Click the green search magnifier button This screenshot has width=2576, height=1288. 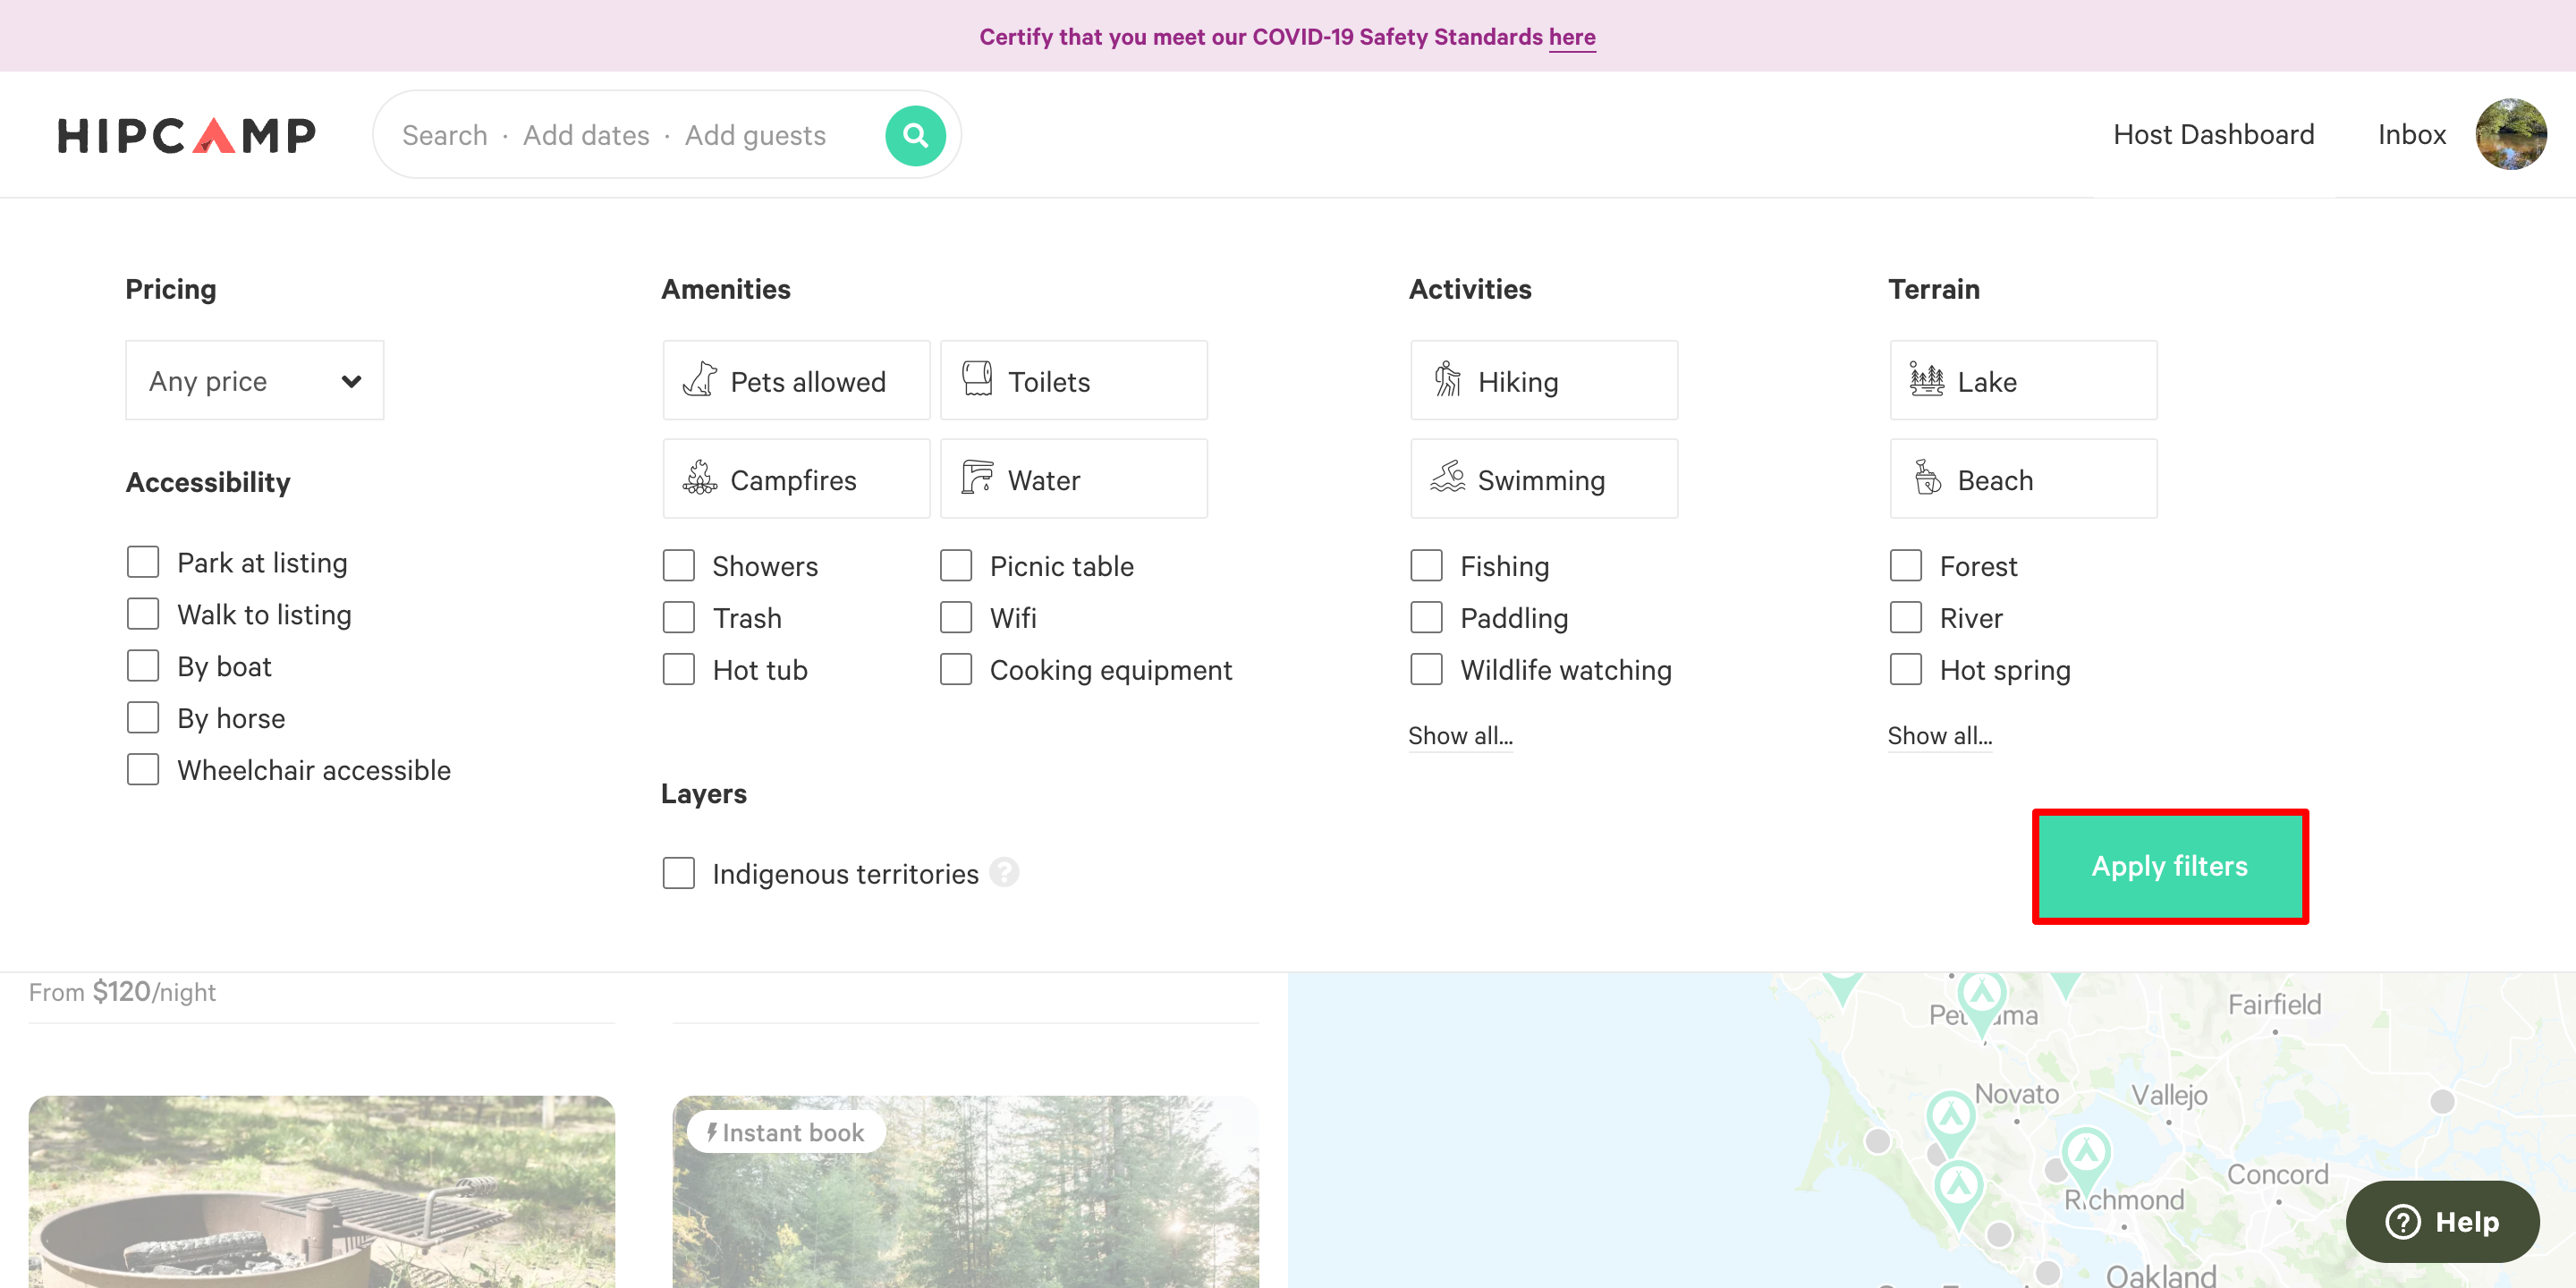coord(915,135)
